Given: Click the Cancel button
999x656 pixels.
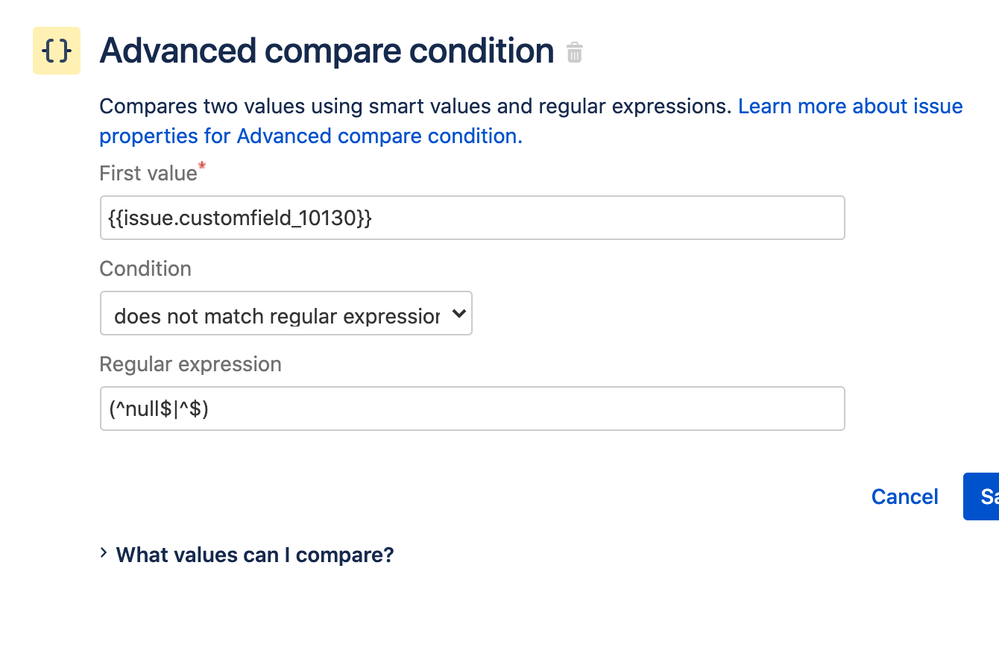Looking at the screenshot, I should (905, 496).
